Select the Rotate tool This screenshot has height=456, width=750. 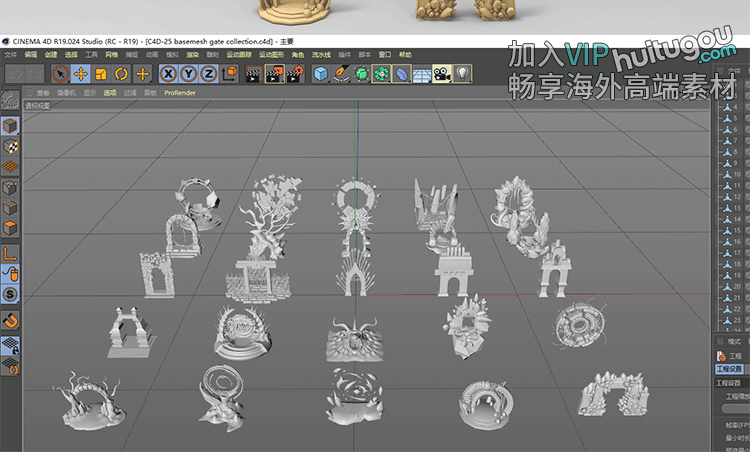click(x=121, y=73)
